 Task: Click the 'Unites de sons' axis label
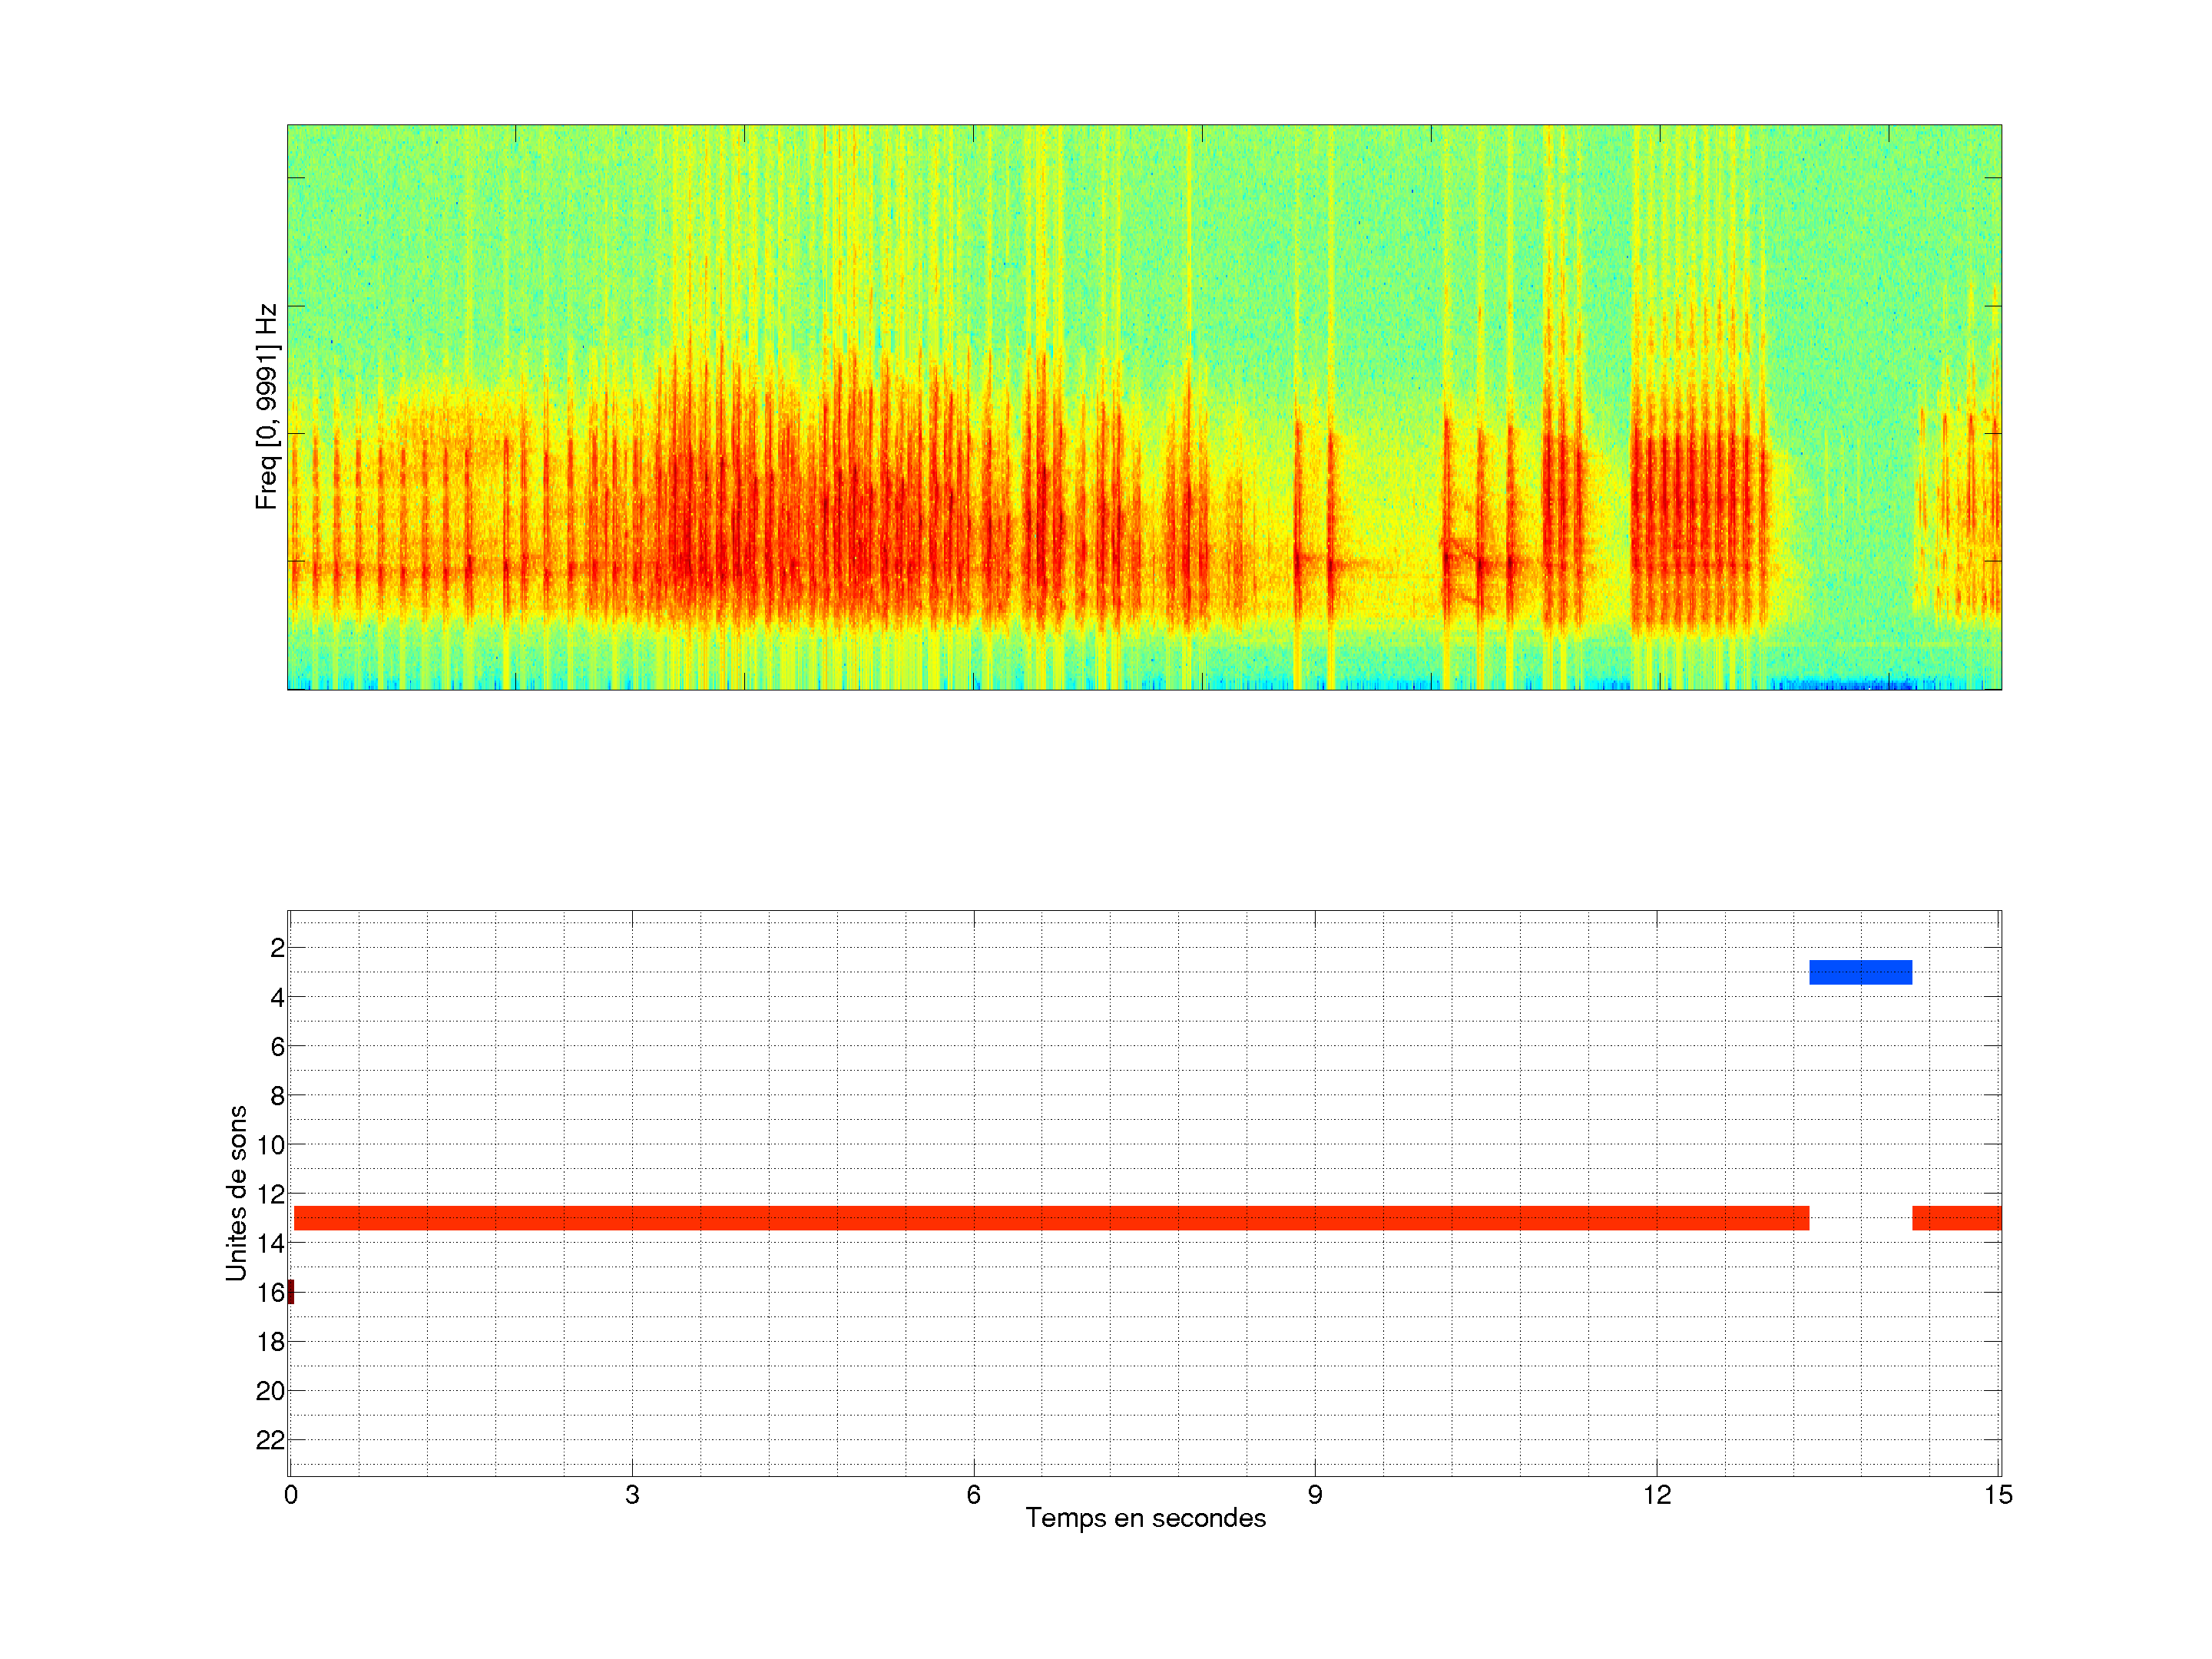point(237,1193)
